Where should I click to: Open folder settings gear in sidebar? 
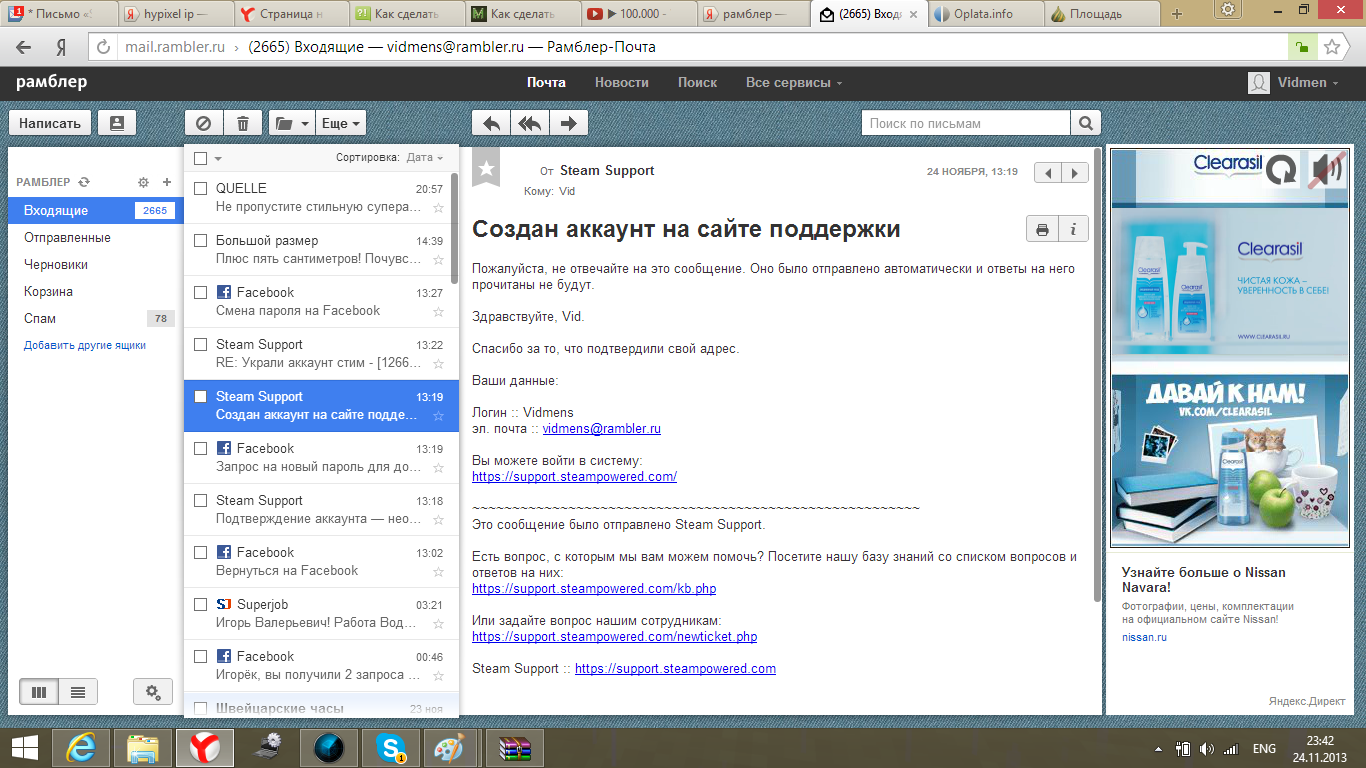click(x=143, y=182)
